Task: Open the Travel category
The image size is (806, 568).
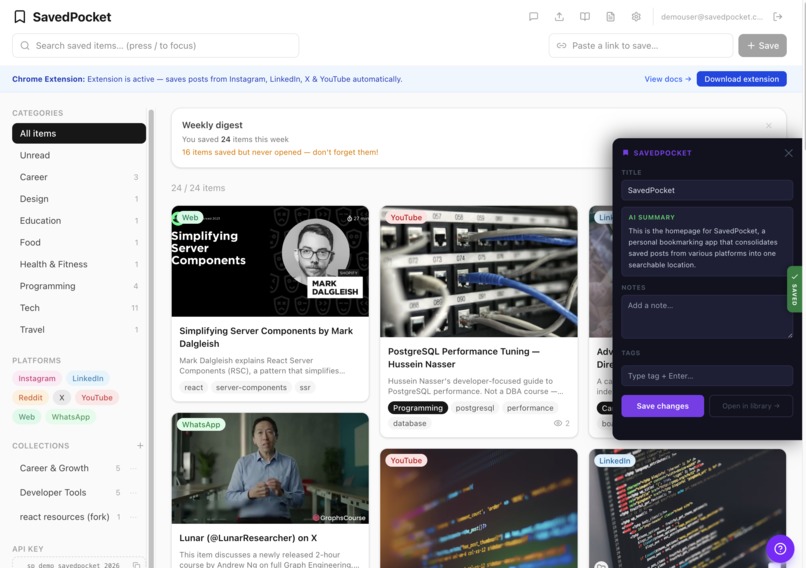Action: [79, 330]
